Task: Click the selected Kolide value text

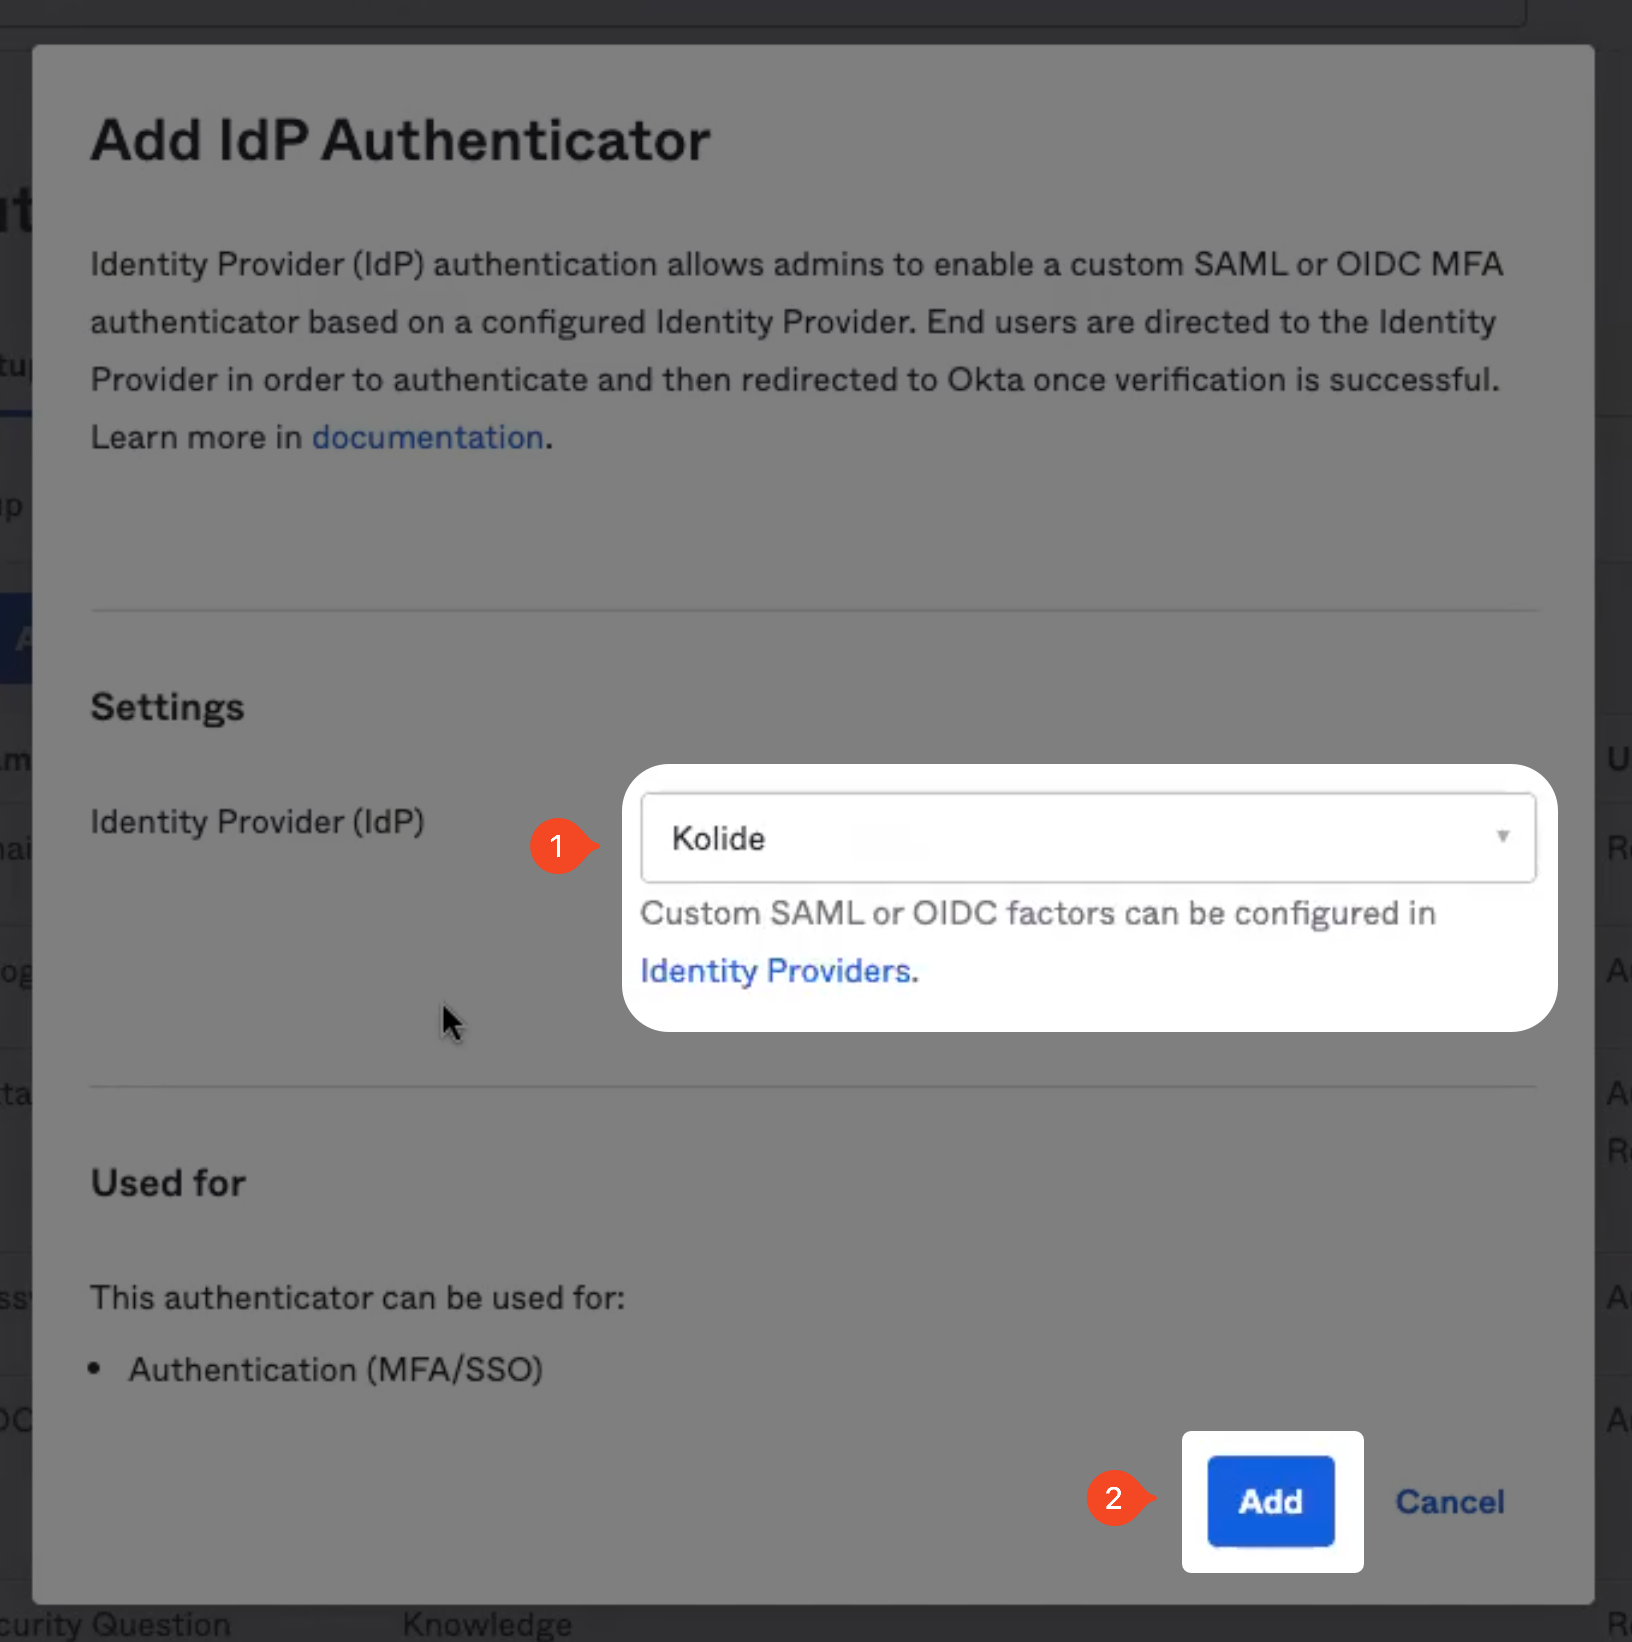Action: pyautogui.click(x=718, y=838)
